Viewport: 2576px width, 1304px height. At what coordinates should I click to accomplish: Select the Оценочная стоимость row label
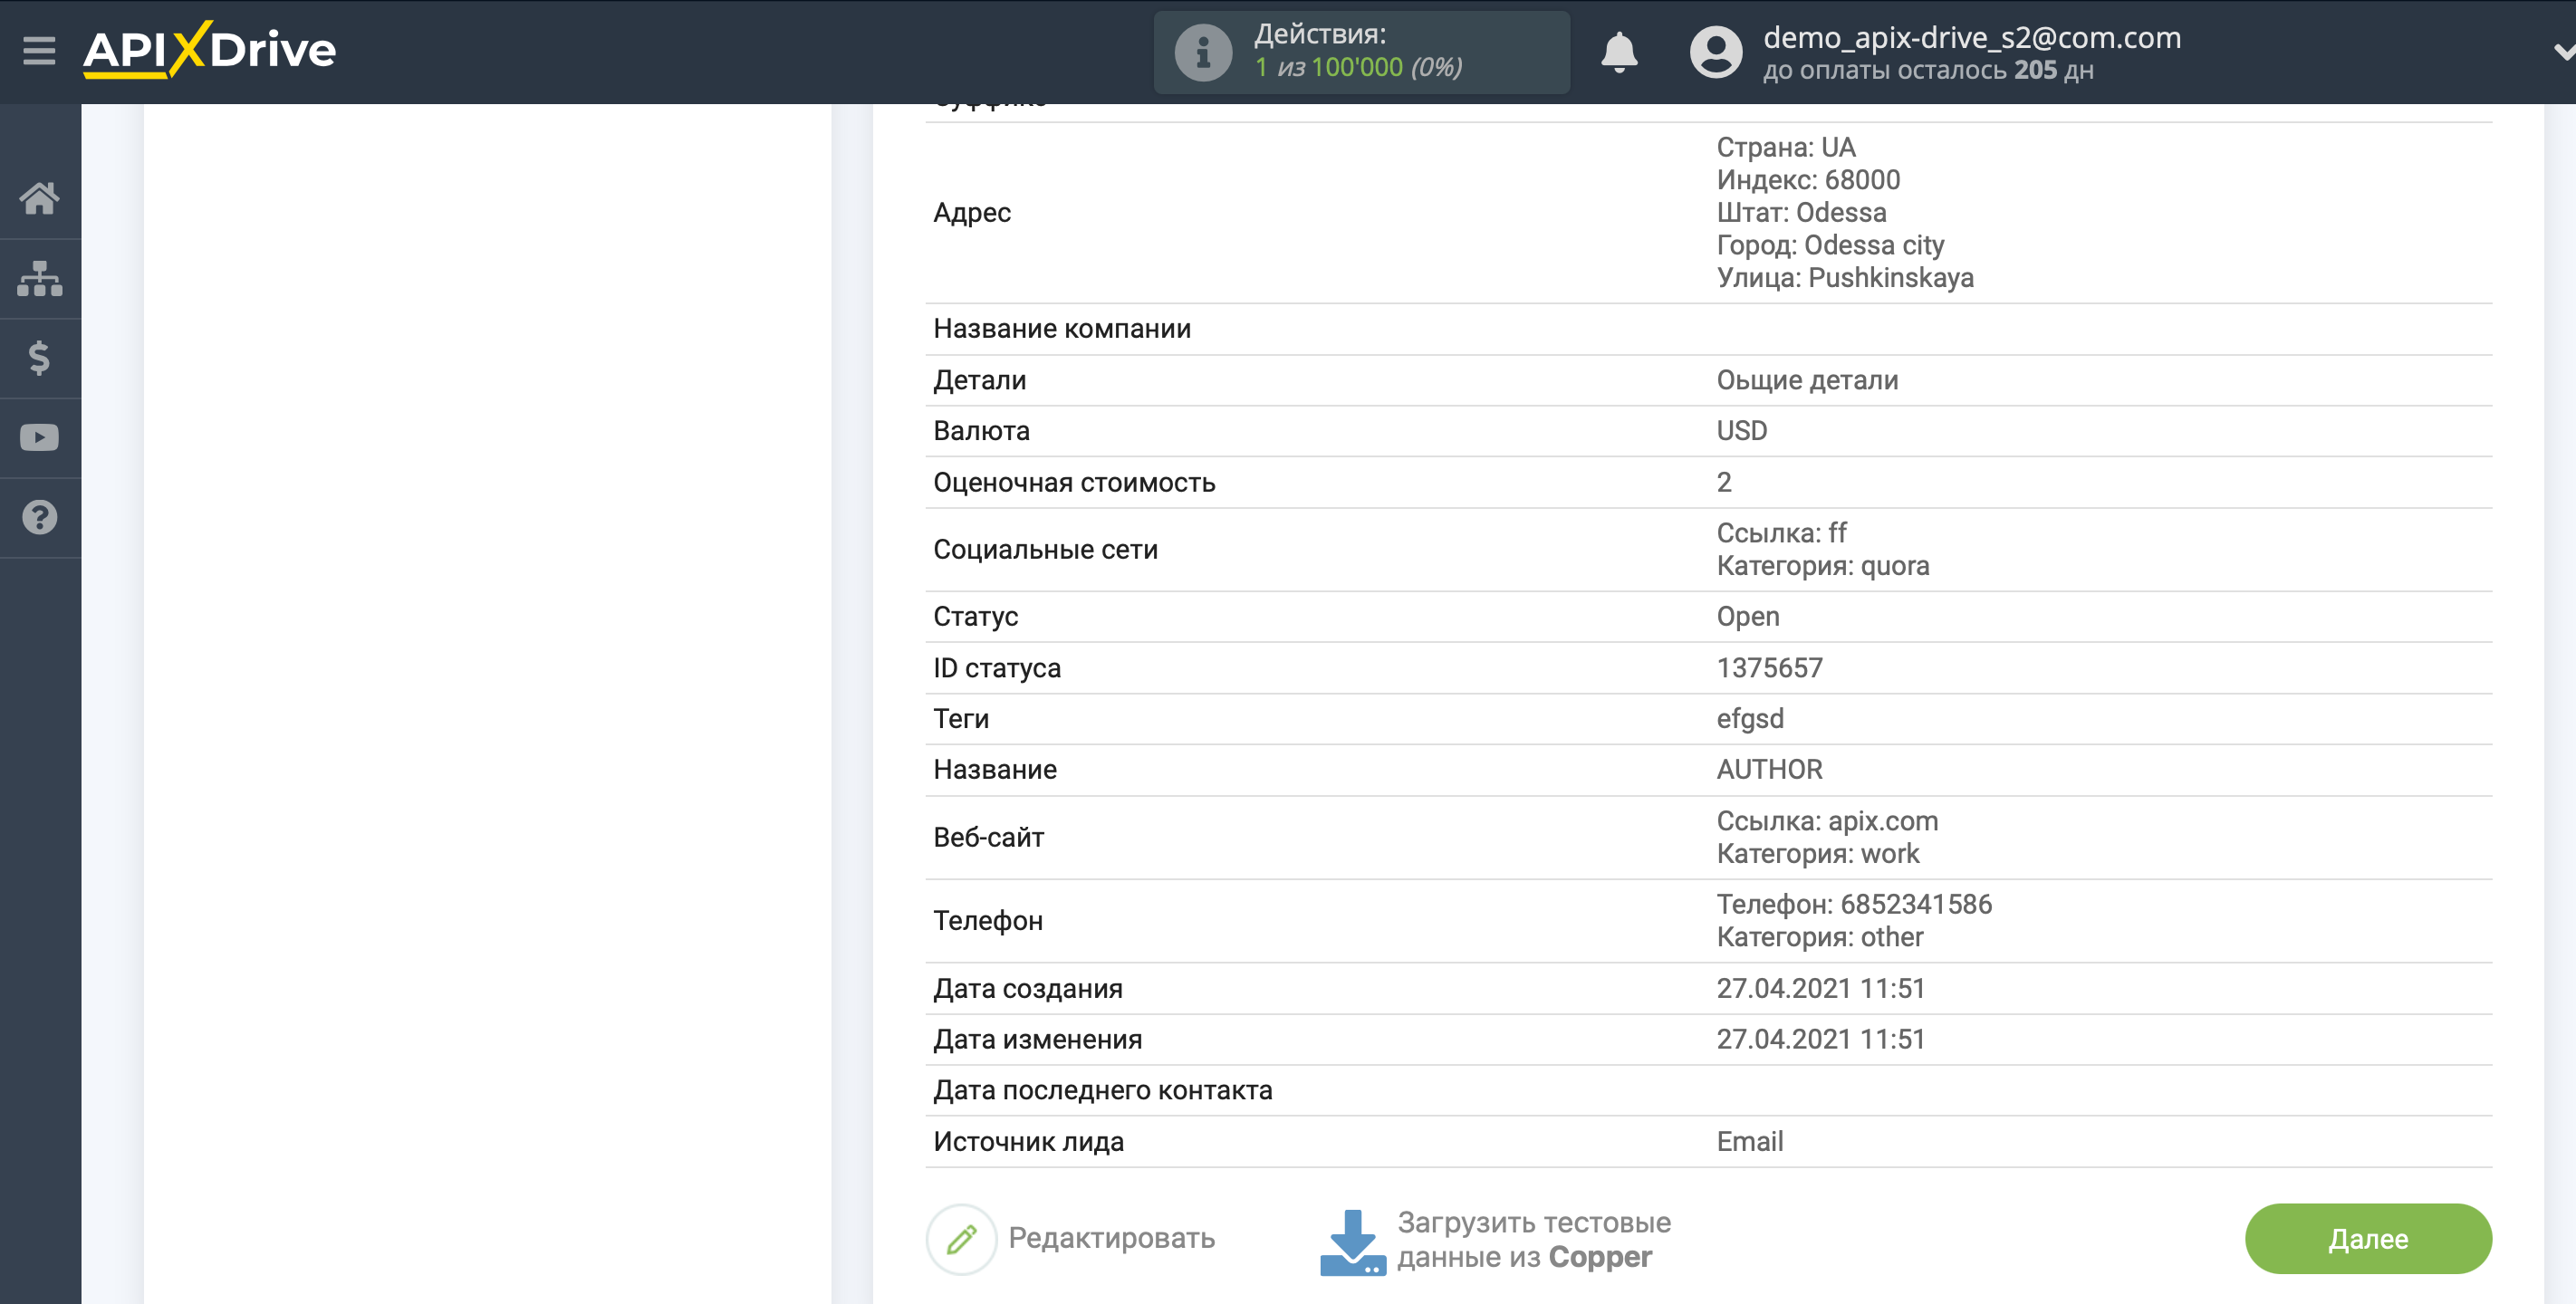click(x=1074, y=483)
